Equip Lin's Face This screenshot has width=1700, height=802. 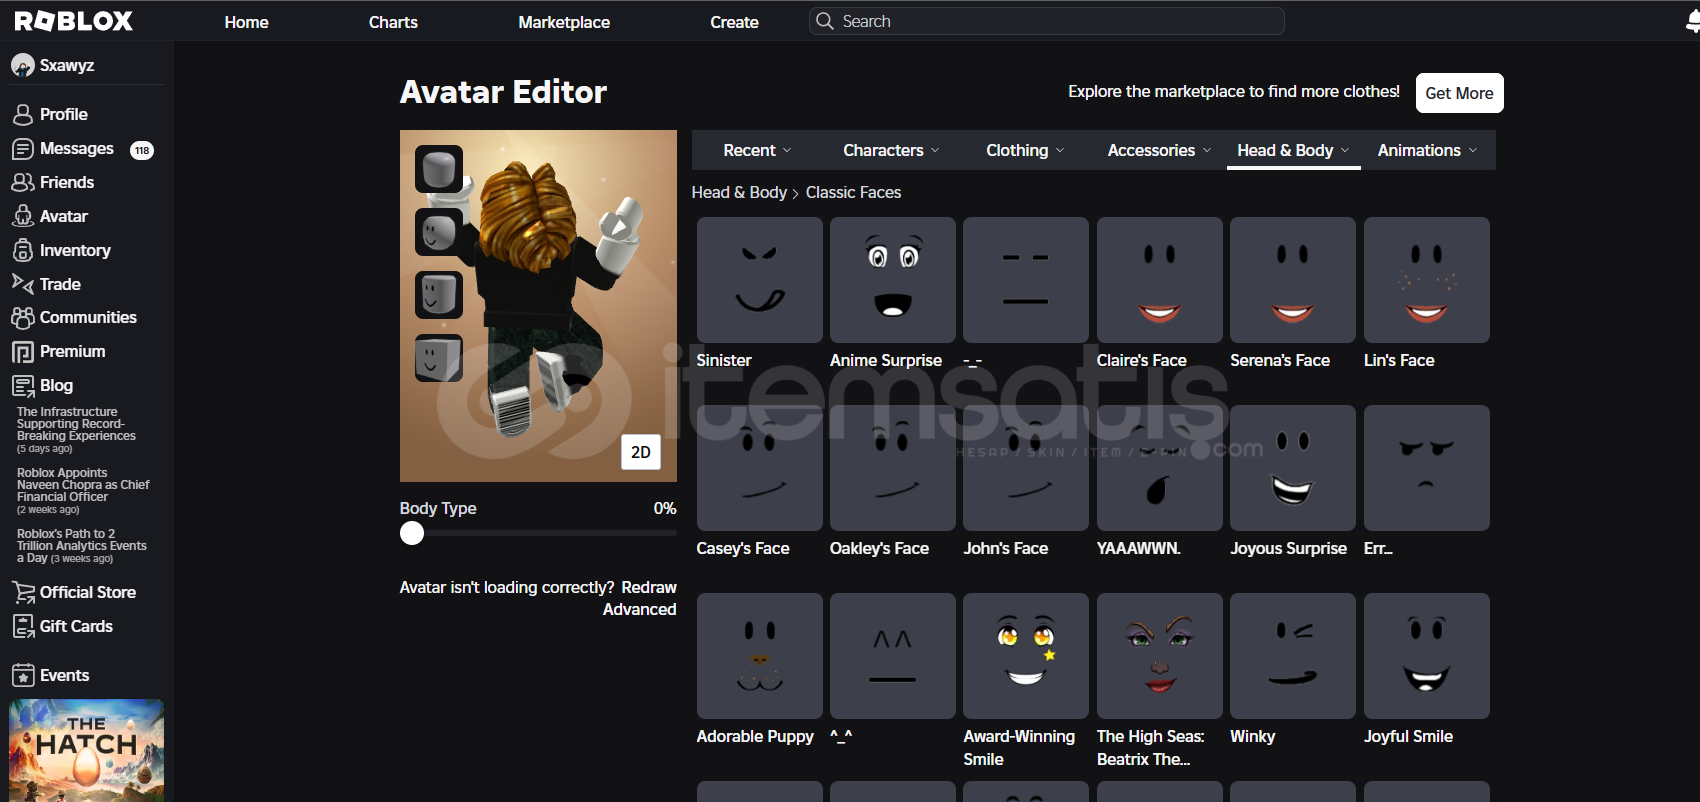[1427, 280]
